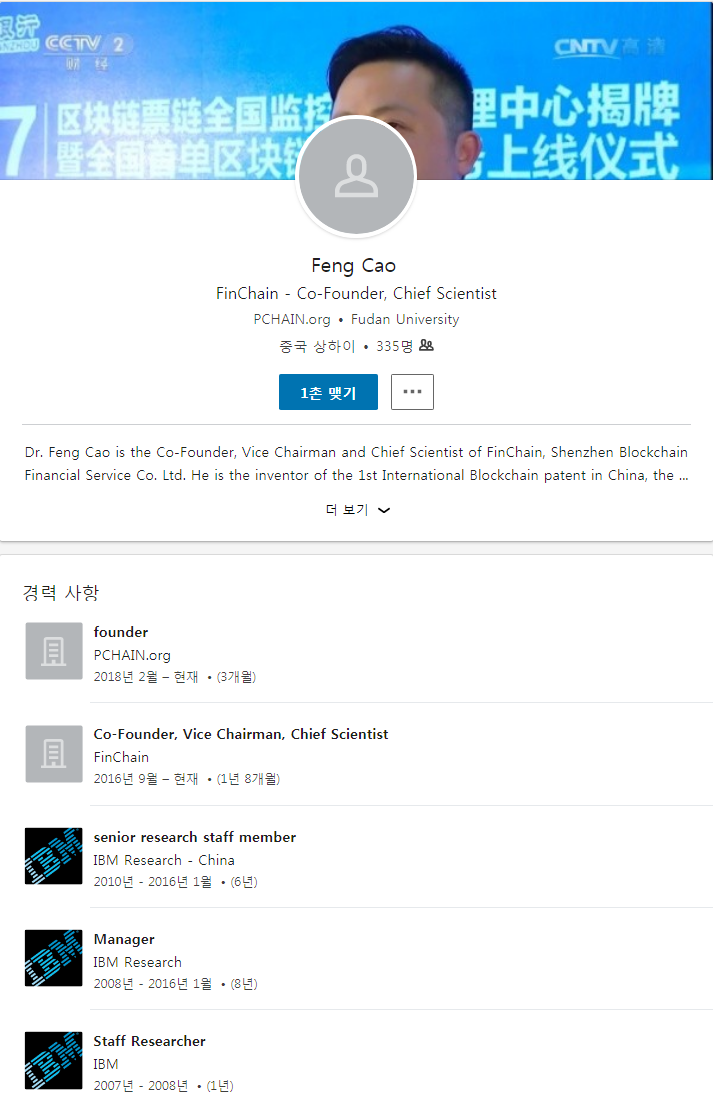
Task: Click IBM logo next to senior research staff member
Action: coord(54,856)
